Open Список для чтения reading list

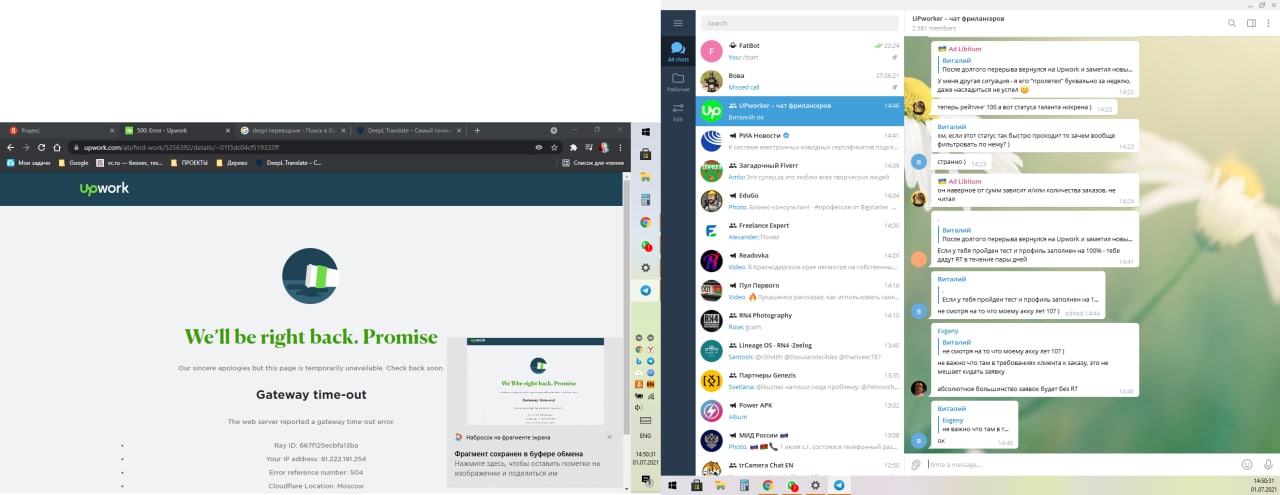point(593,162)
